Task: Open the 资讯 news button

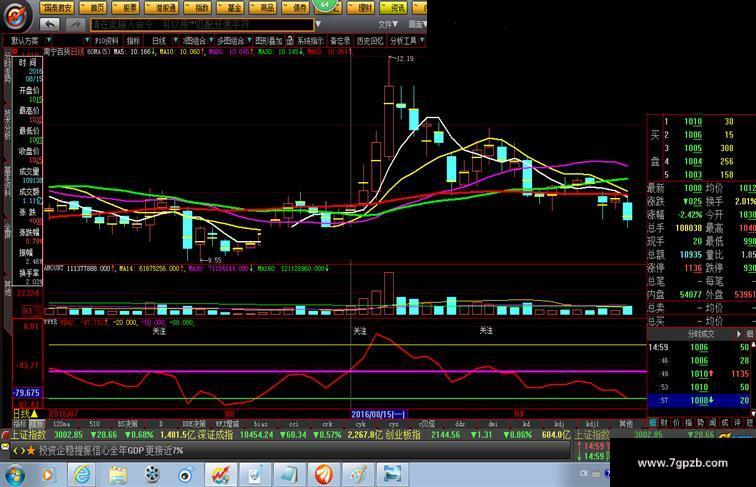Action: [x=394, y=8]
